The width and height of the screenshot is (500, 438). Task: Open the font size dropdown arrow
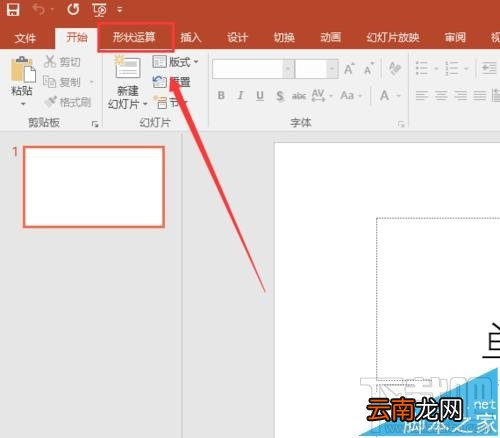coord(332,69)
